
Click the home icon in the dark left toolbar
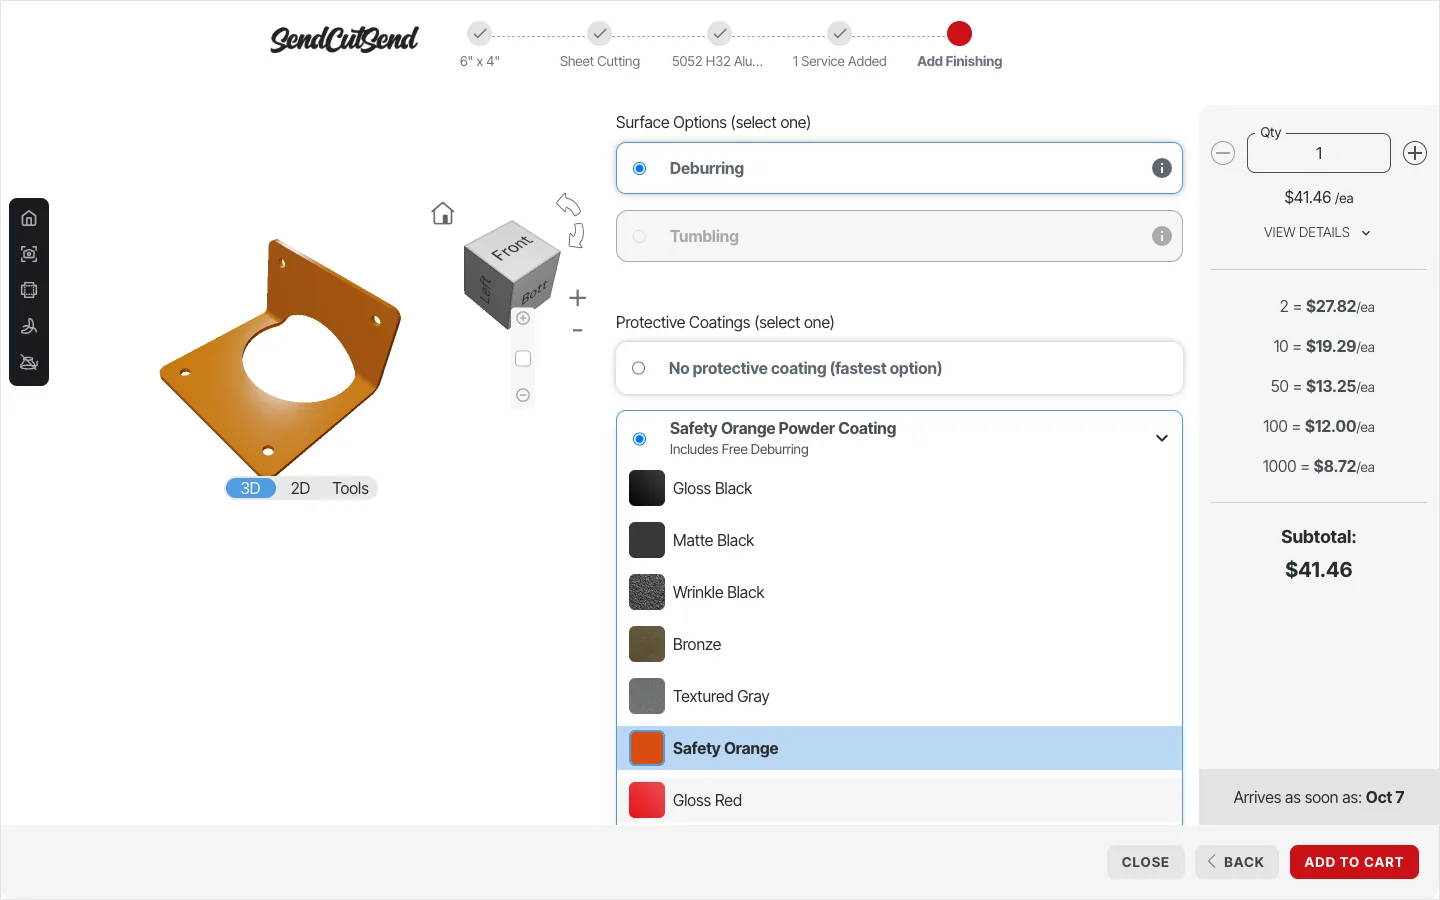click(x=29, y=218)
